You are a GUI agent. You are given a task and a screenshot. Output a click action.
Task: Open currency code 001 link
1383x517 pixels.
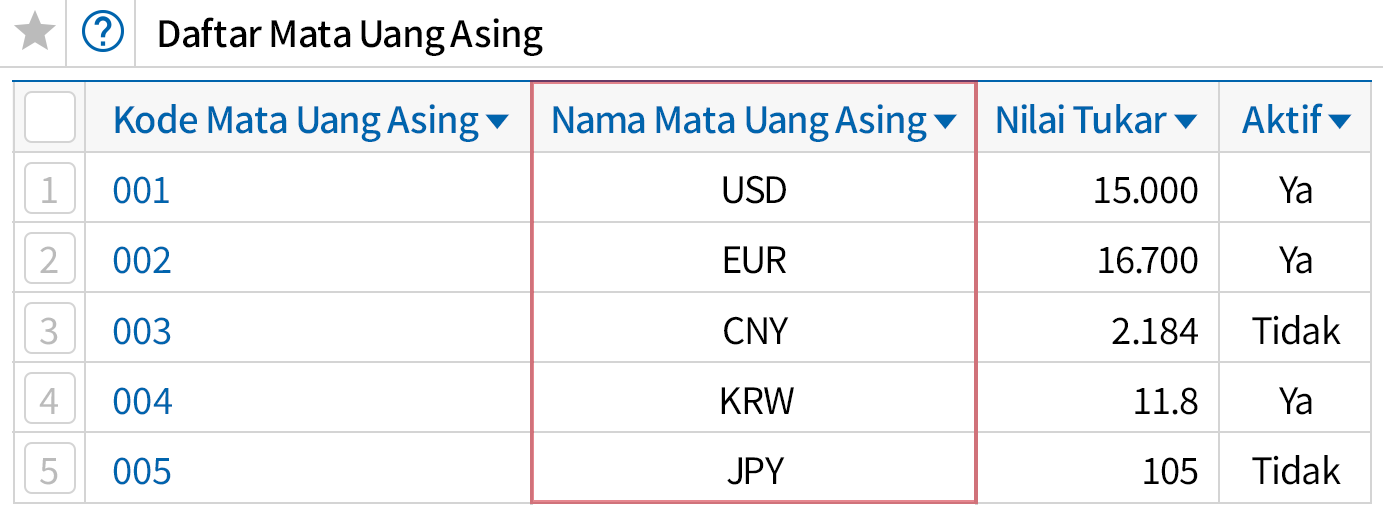coord(141,190)
